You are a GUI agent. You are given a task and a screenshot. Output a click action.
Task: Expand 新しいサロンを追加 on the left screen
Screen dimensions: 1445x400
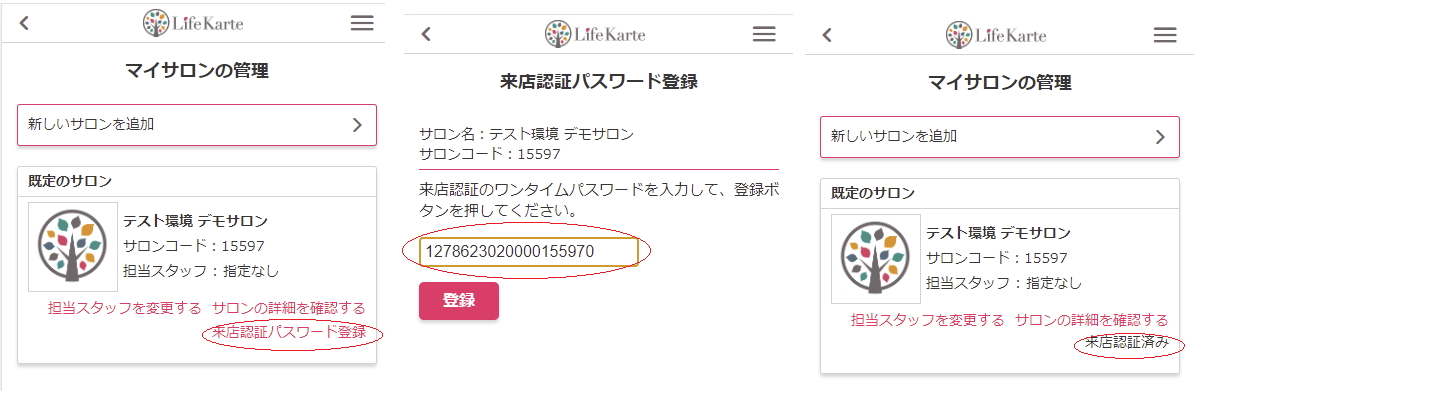pos(197,125)
